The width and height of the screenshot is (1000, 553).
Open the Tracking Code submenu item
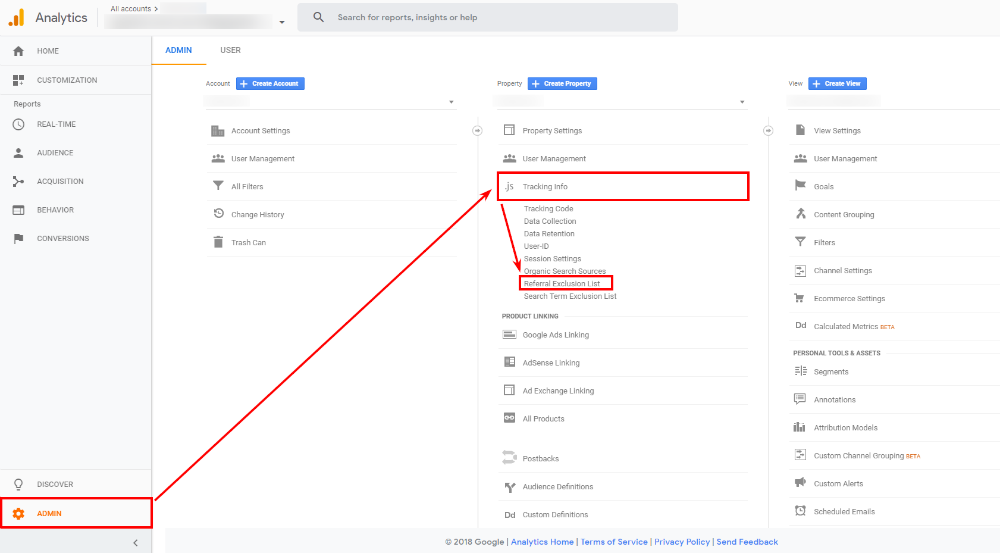pos(548,209)
